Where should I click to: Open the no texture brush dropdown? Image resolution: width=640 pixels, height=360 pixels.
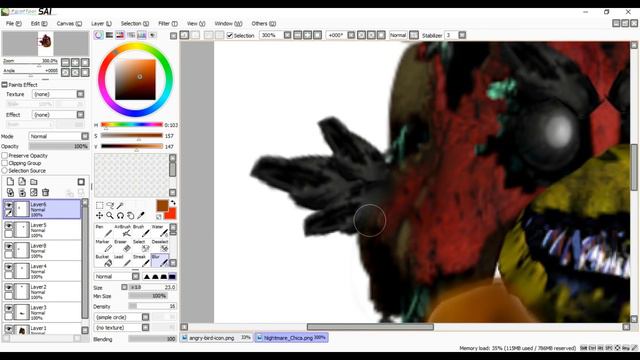pyautogui.click(x=145, y=327)
